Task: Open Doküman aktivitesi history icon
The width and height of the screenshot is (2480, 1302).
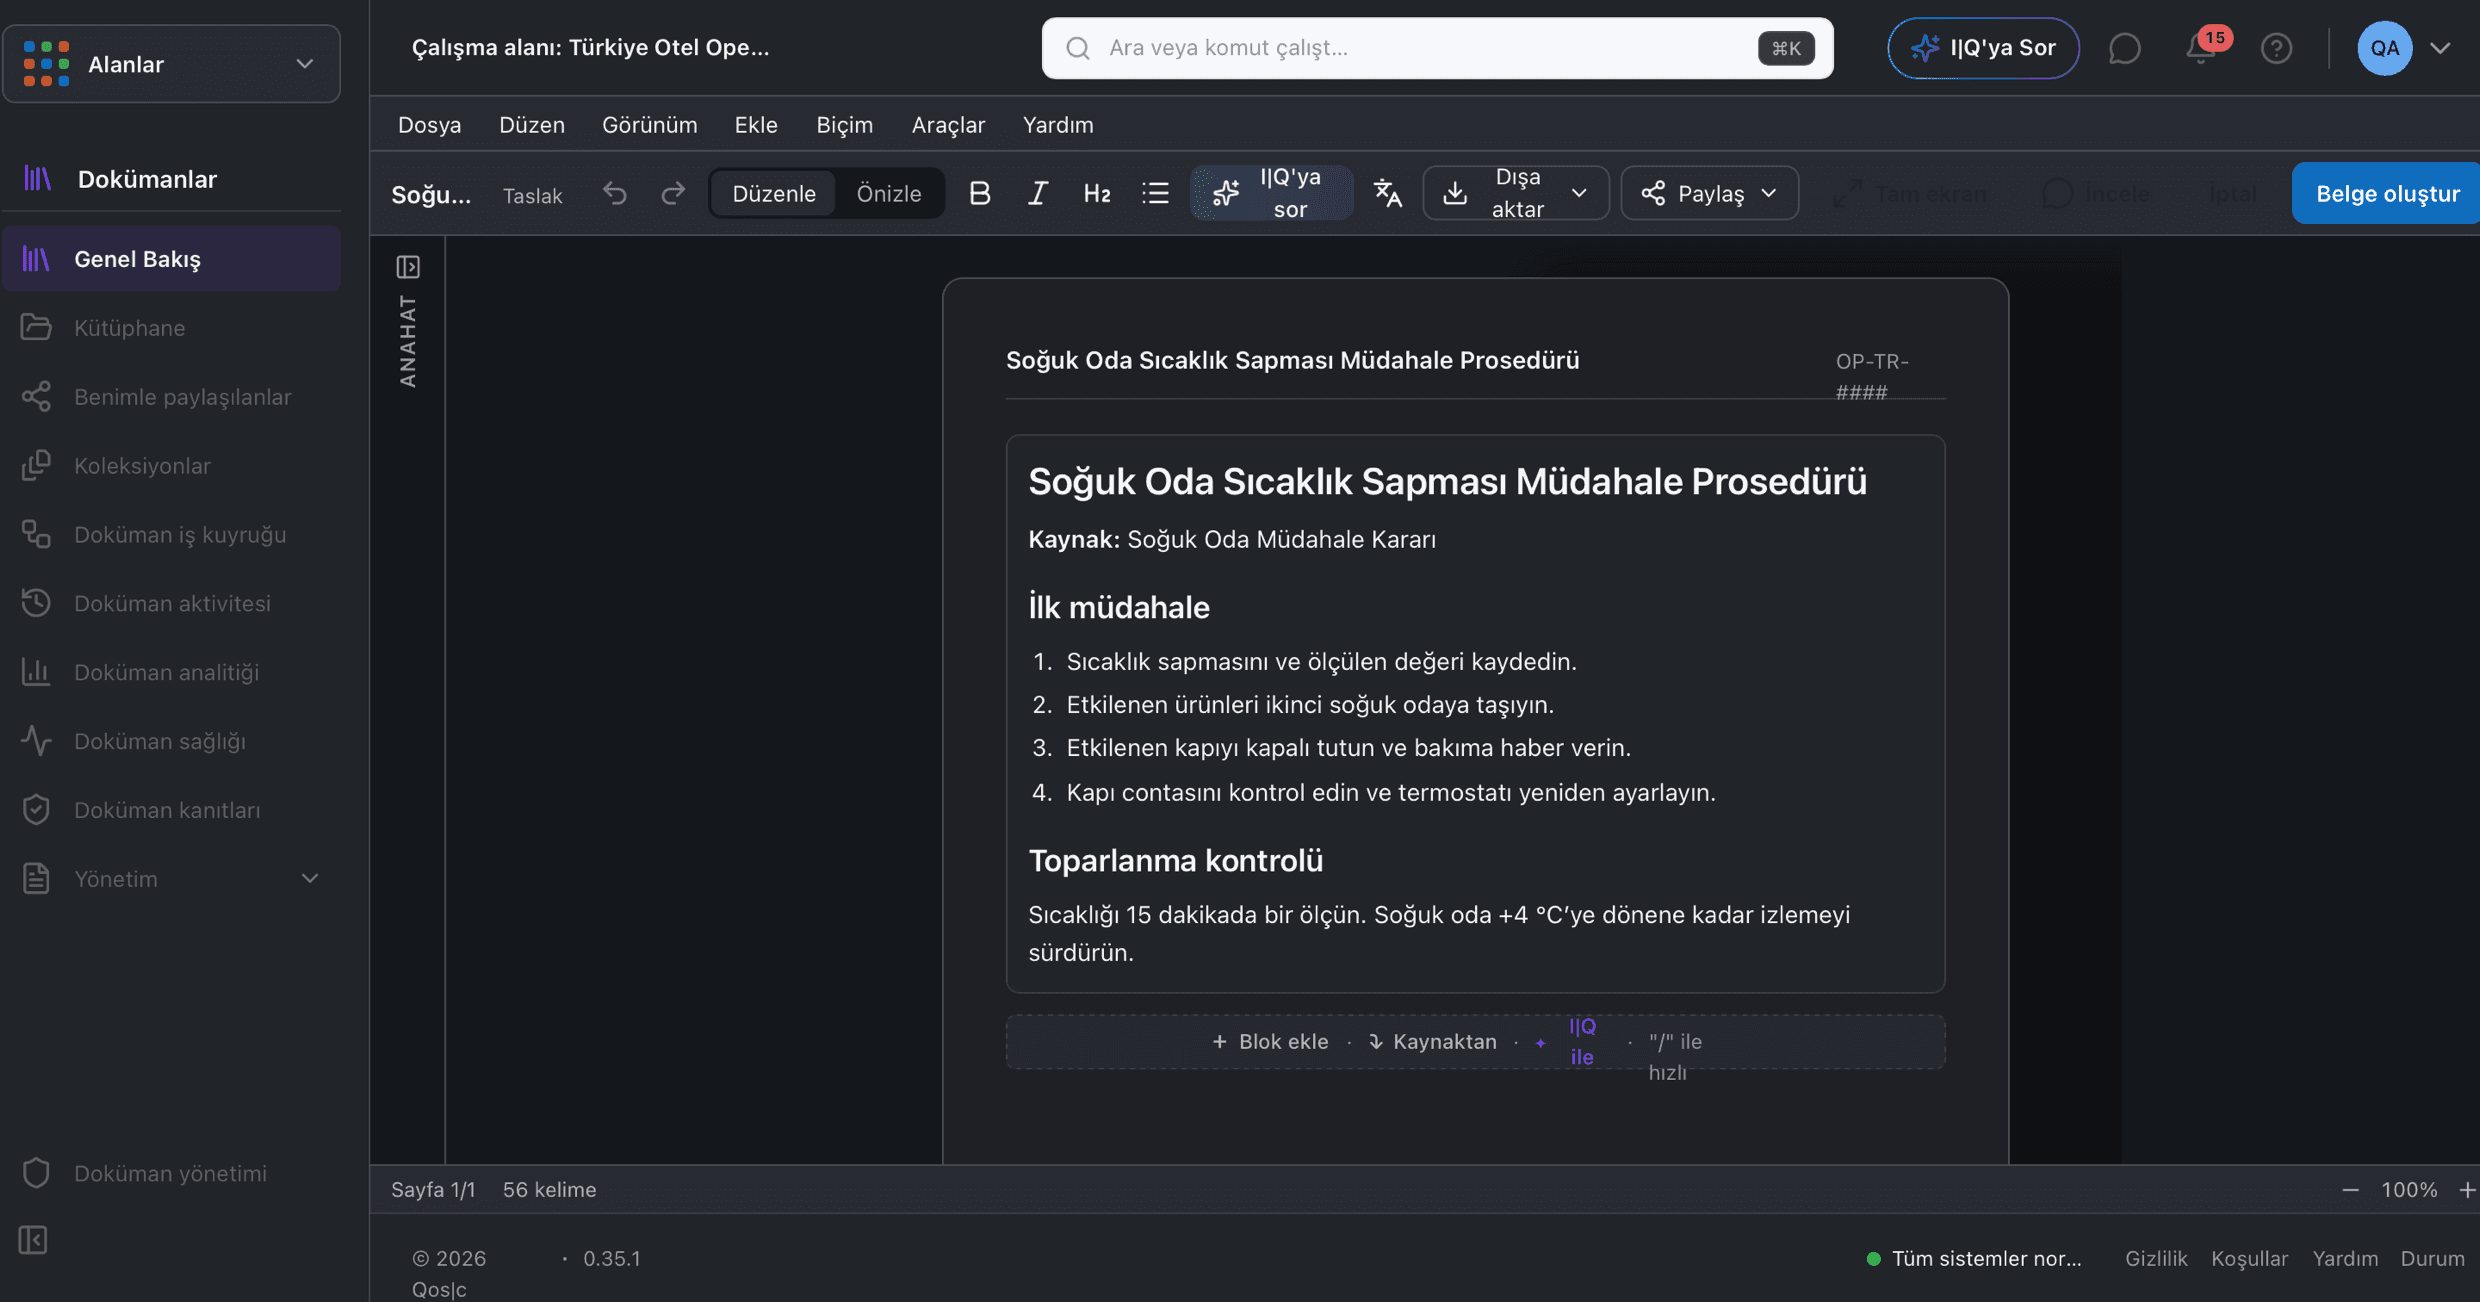Action: coord(36,603)
